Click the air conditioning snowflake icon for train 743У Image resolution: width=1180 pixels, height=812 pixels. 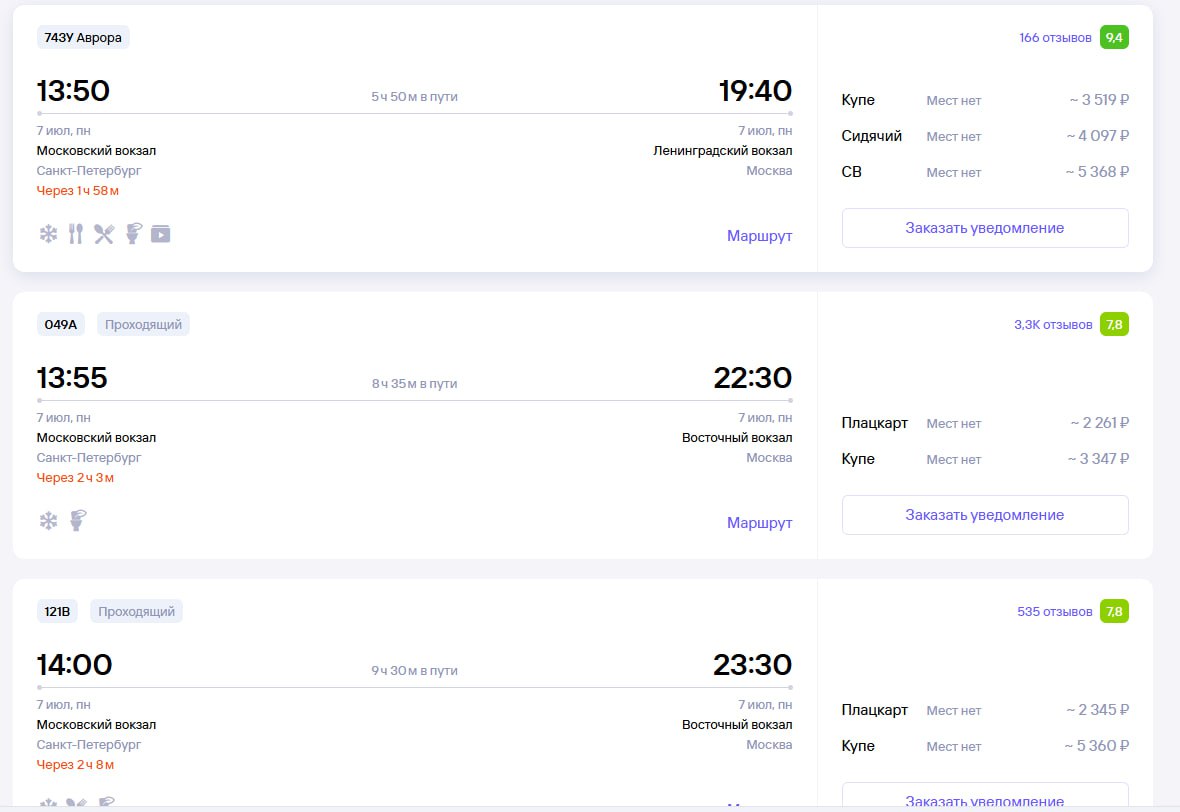tap(48, 234)
